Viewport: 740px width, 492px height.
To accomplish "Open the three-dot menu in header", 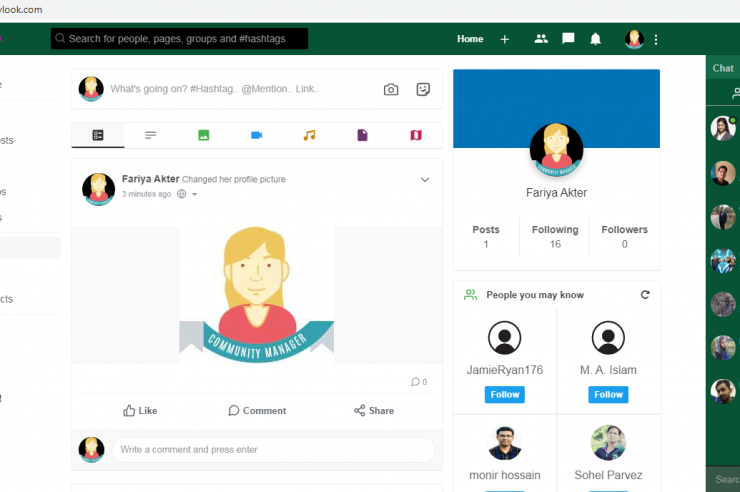I will tap(656, 40).
